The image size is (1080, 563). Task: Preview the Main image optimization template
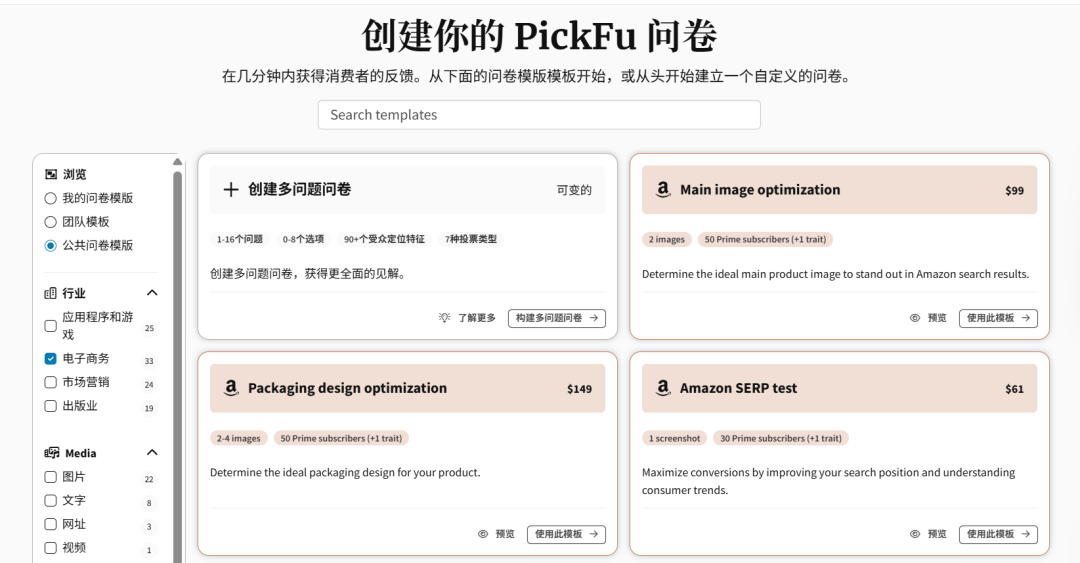coord(928,318)
